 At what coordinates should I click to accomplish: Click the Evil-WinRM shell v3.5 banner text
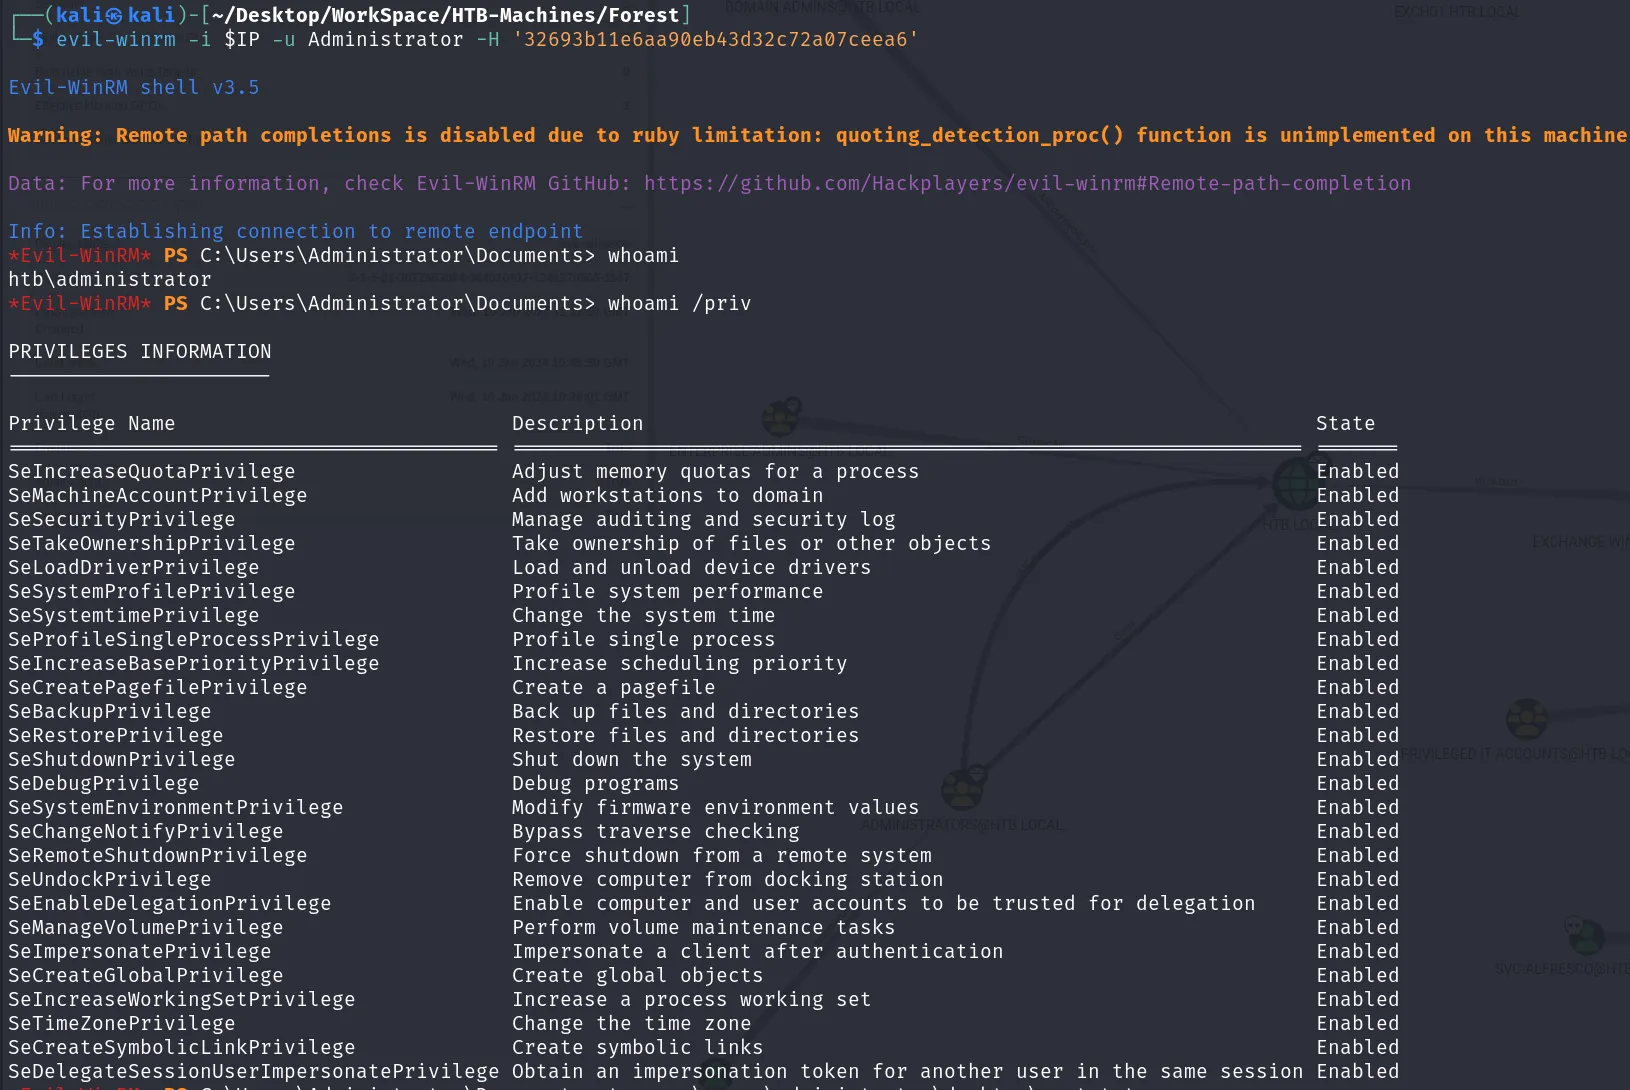[134, 87]
